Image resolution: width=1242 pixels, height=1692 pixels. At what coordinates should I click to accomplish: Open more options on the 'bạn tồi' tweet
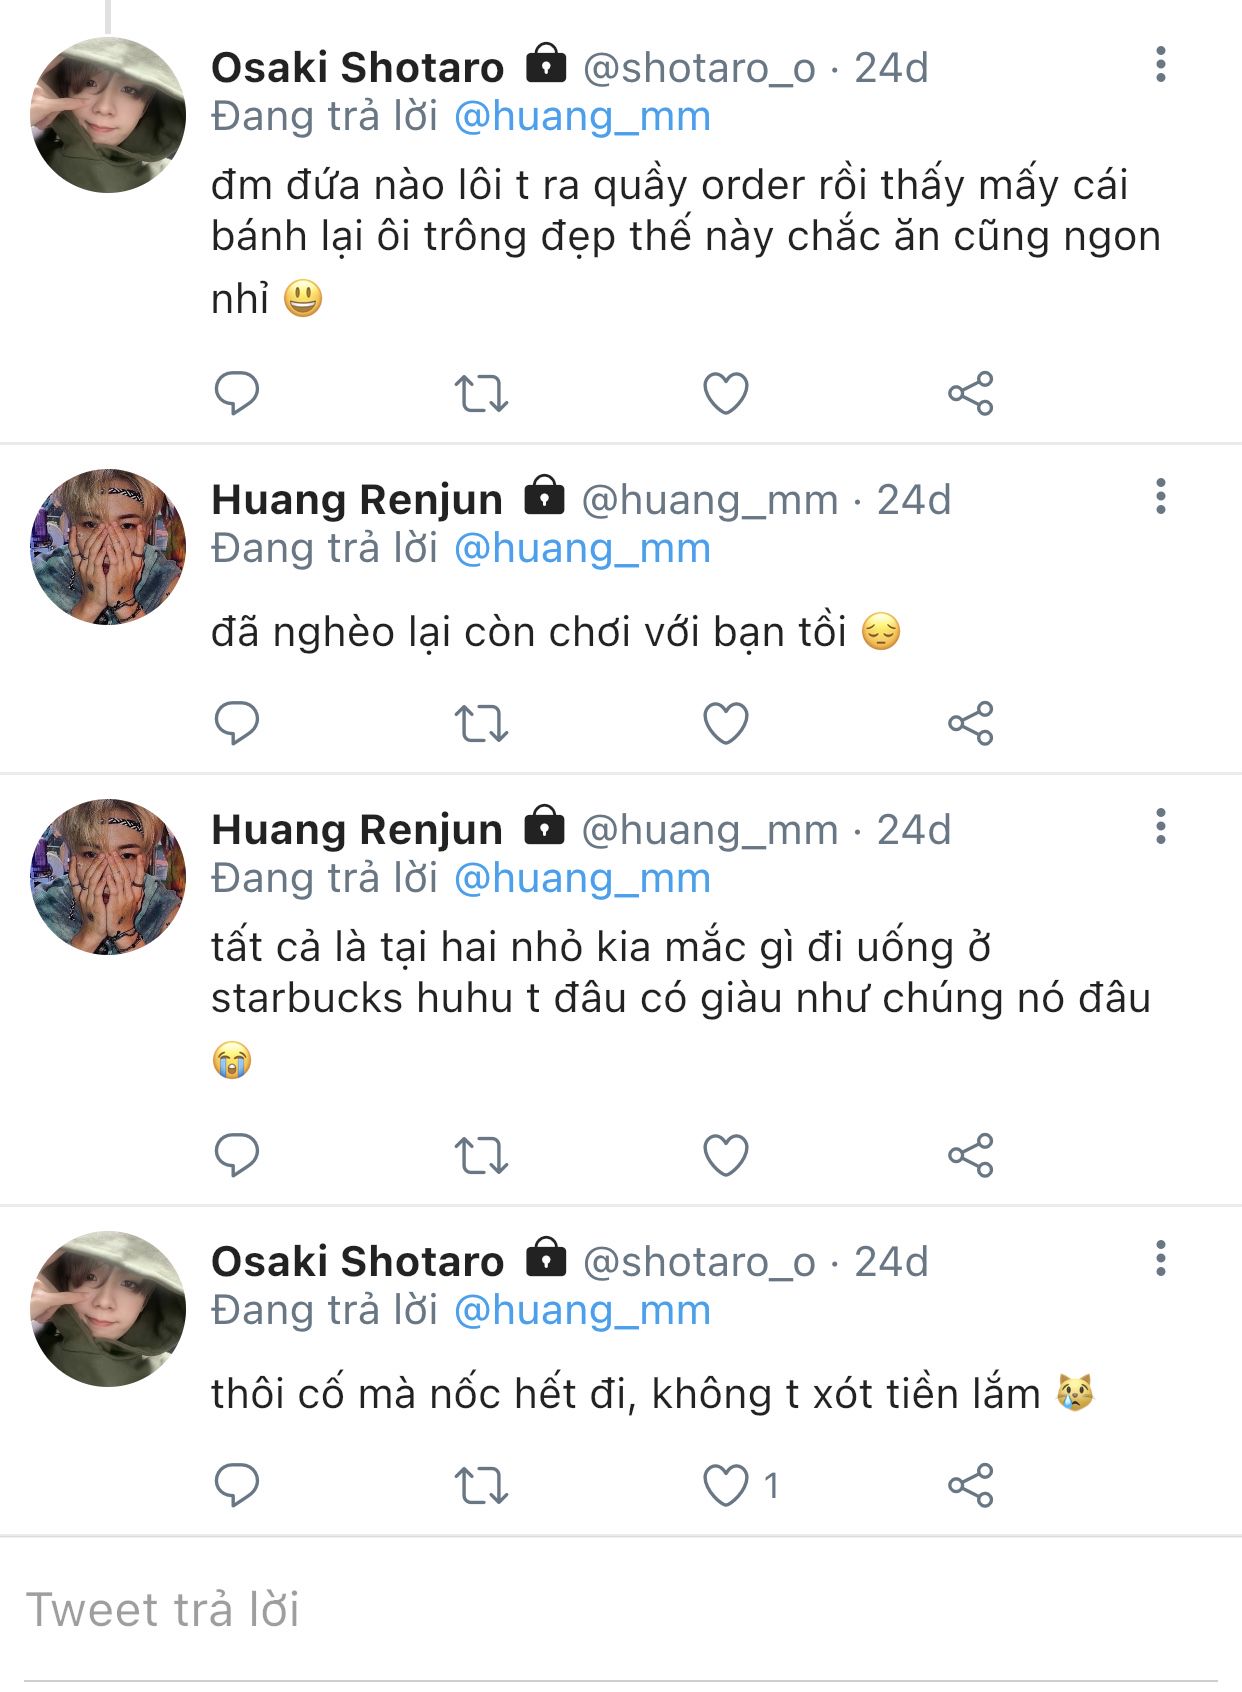click(1160, 497)
